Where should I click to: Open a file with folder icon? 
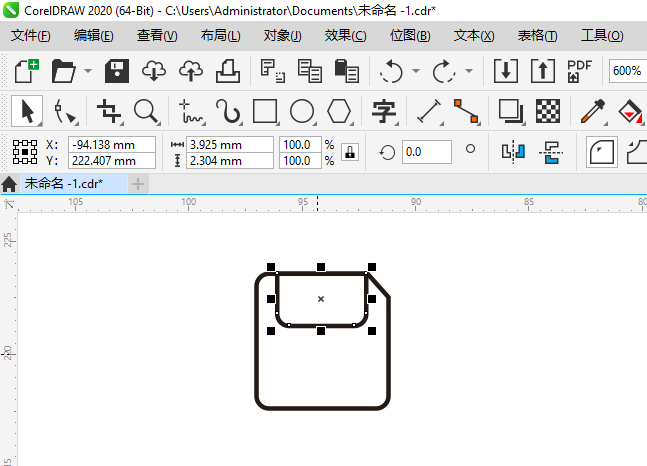pyautogui.click(x=64, y=71)
